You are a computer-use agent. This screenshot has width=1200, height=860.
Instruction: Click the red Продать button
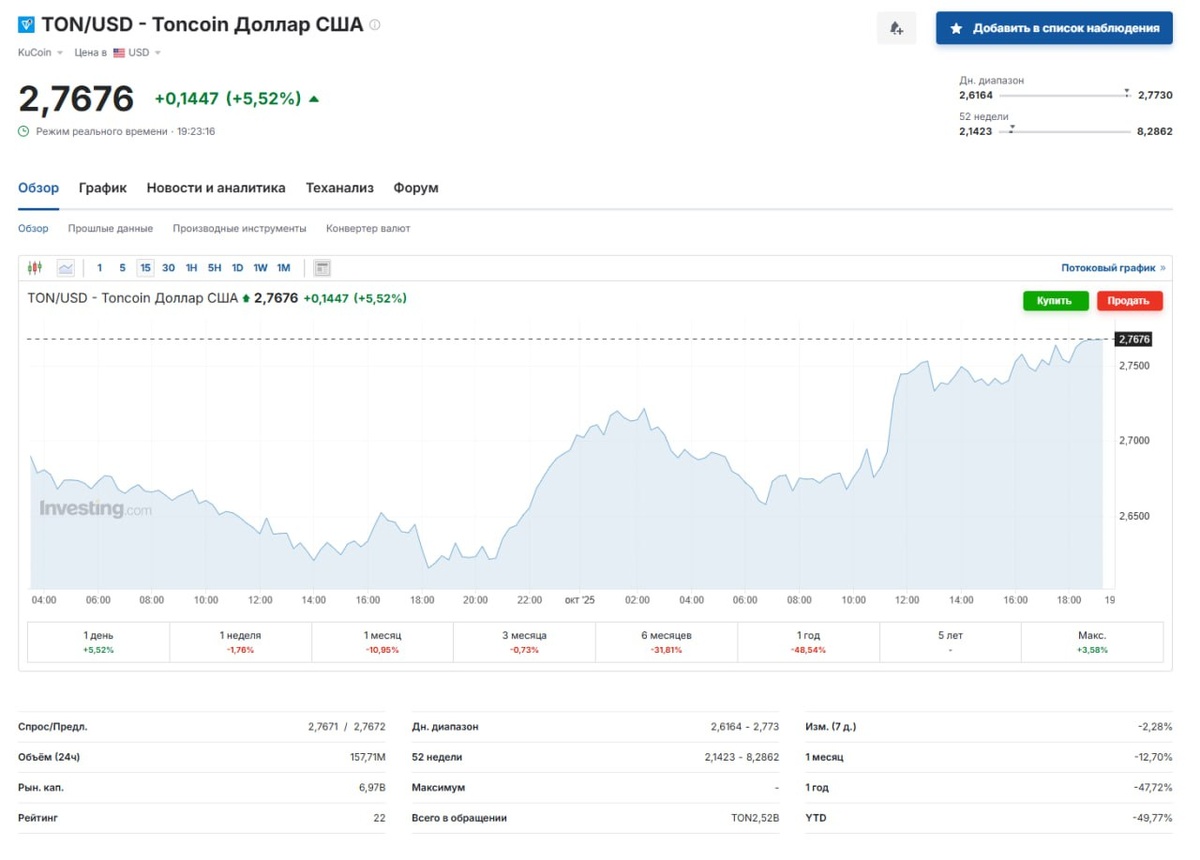pos(1129,300)
